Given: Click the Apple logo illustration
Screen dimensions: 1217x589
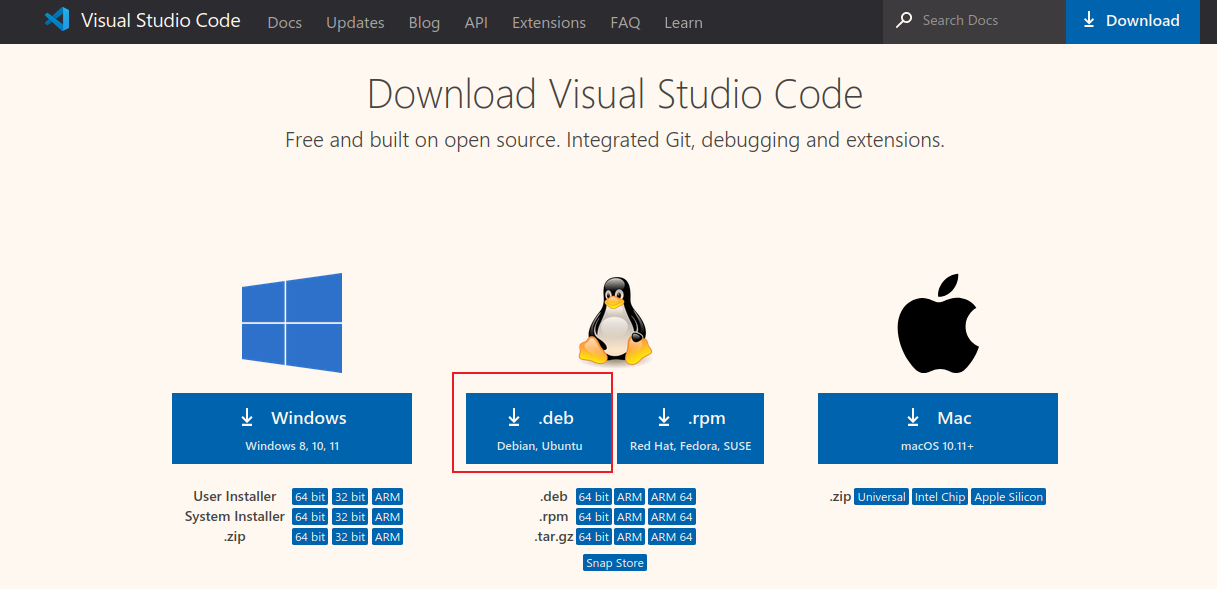Looking at the screenshot, I should 936,320.
